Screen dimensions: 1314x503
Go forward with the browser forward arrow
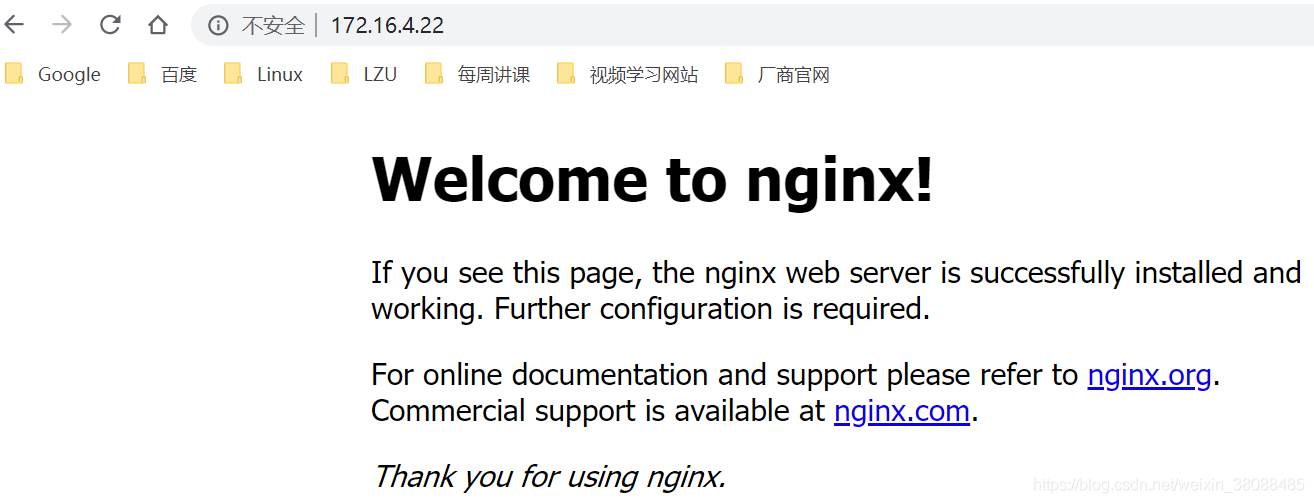point(62,25)
